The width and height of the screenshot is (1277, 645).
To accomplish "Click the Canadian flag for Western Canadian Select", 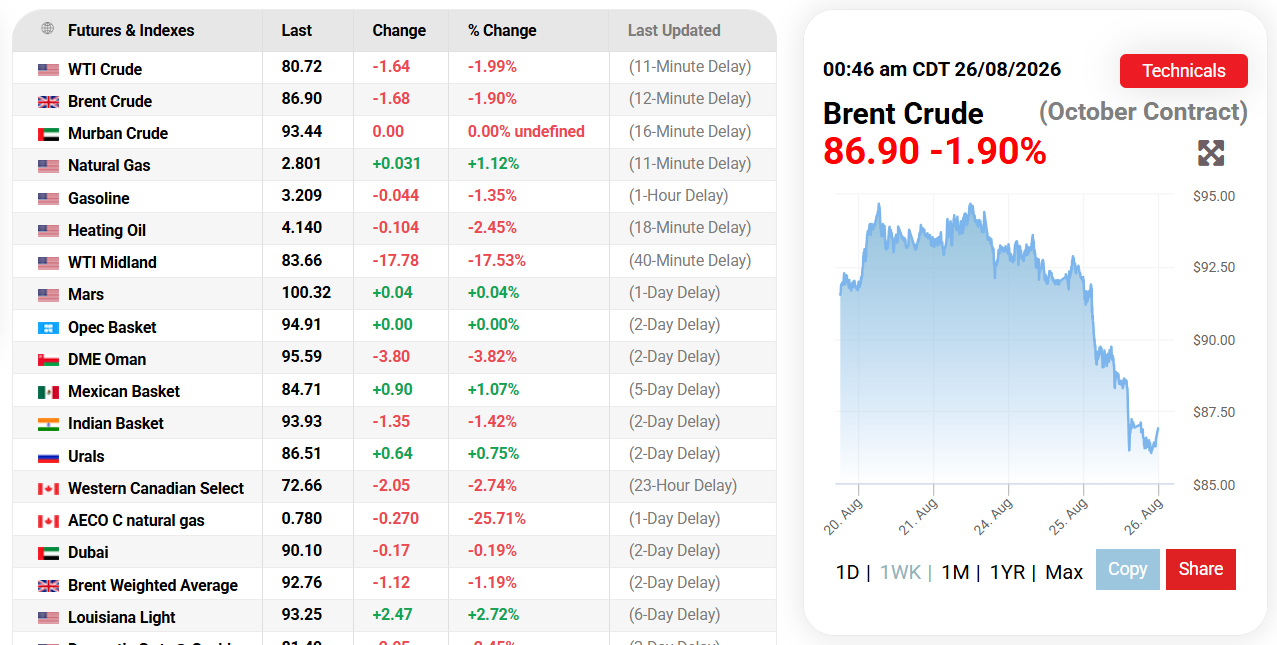I will pyautogui.click(x=48, y=488).
